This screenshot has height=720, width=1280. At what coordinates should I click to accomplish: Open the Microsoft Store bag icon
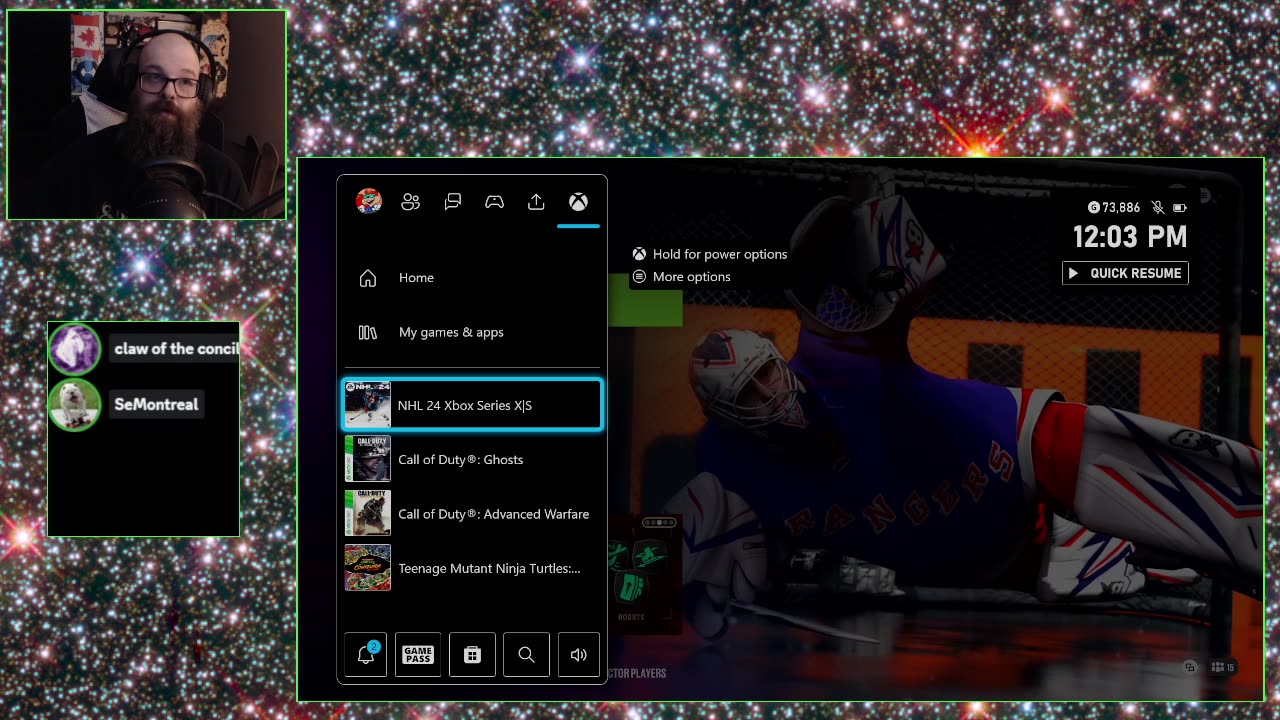[x=472, y=655]
